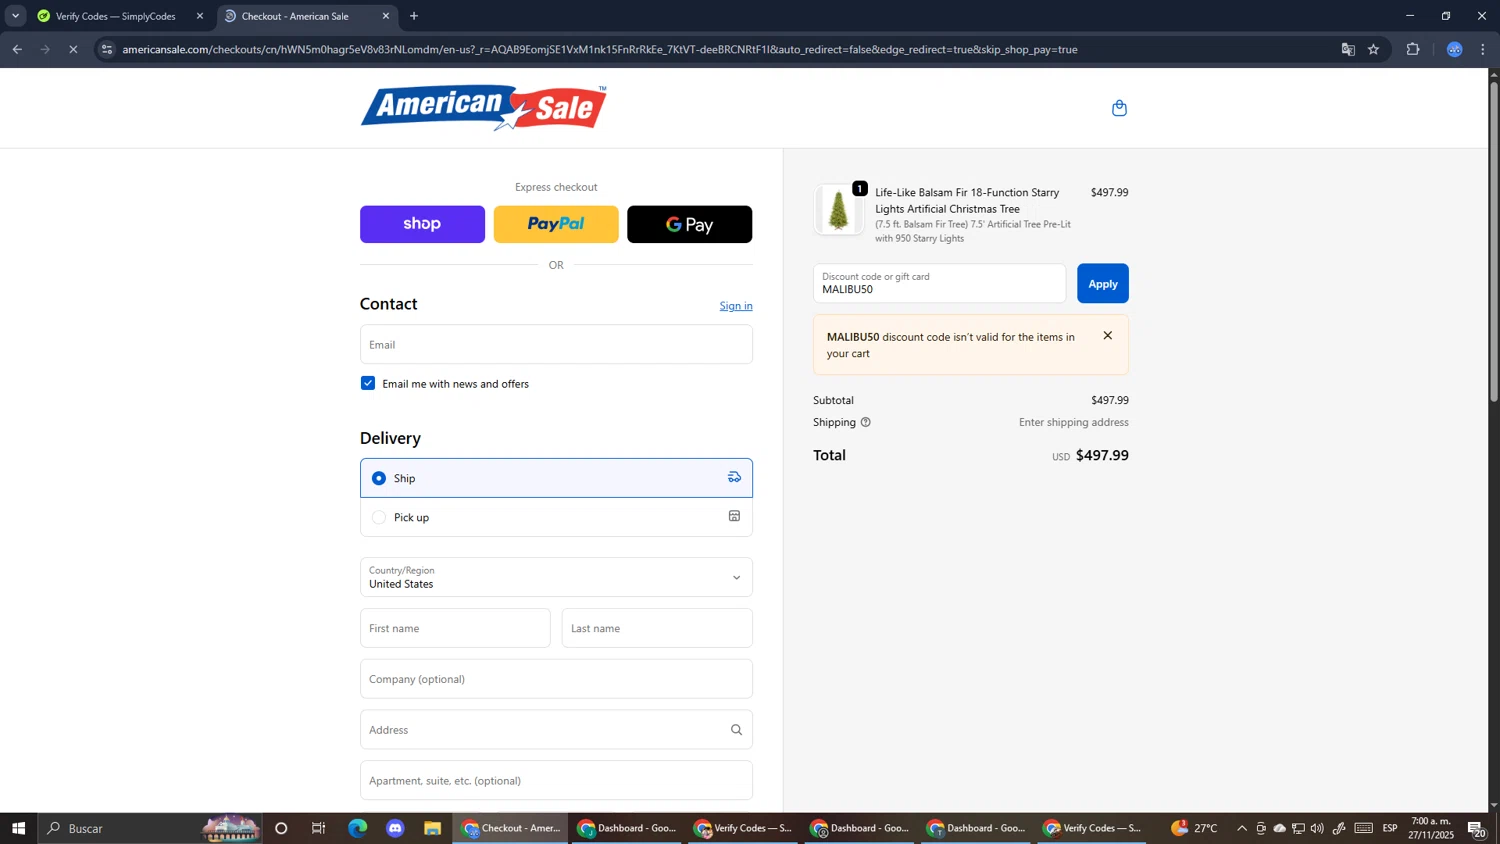Click the address search magnifier icon
The width and height of the screenshot is (1500, 844).
(736, 730)
